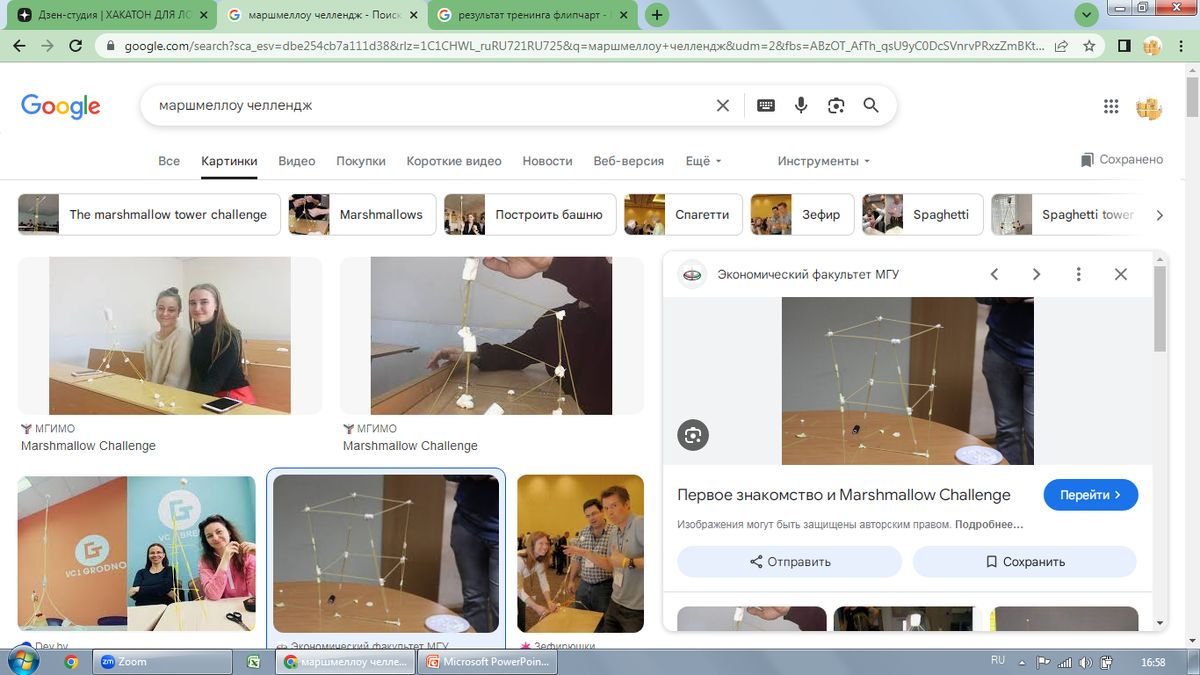Open Chrome's three-dot menu

(x=1181, y=46)
